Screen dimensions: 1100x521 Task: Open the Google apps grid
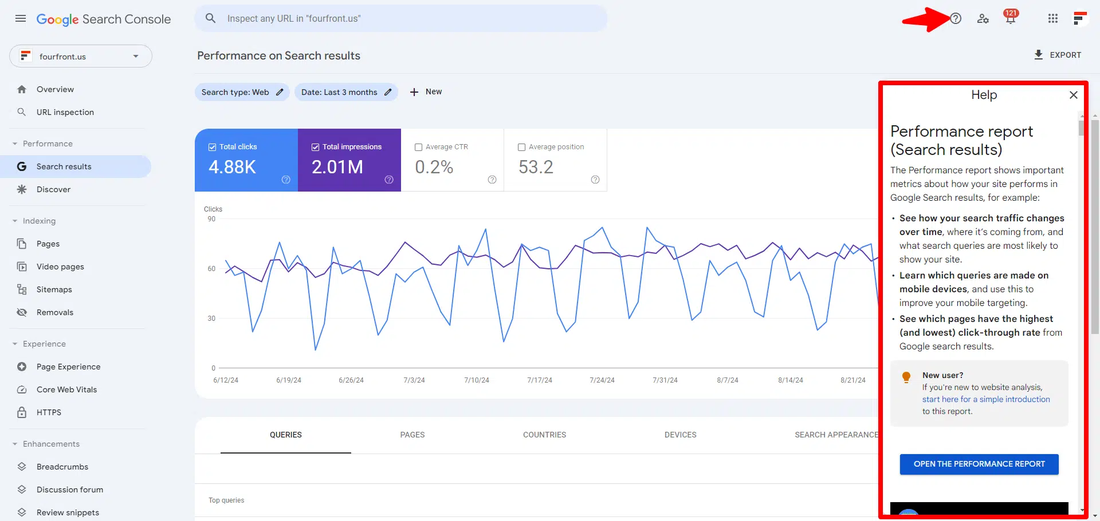tap(1052, 19)
